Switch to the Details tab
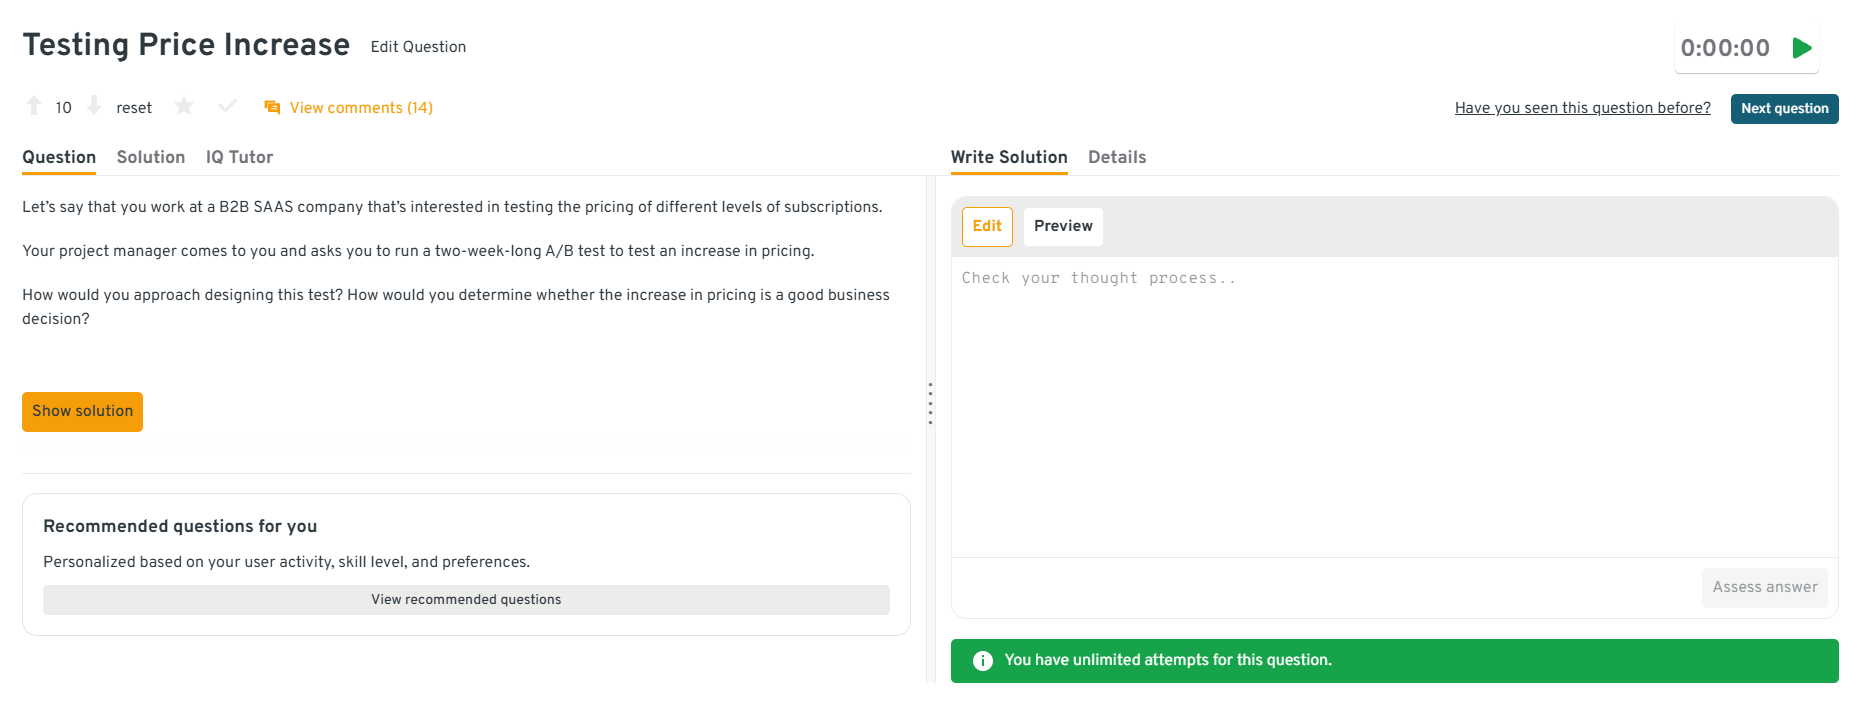 click(x=1117, y=157)
